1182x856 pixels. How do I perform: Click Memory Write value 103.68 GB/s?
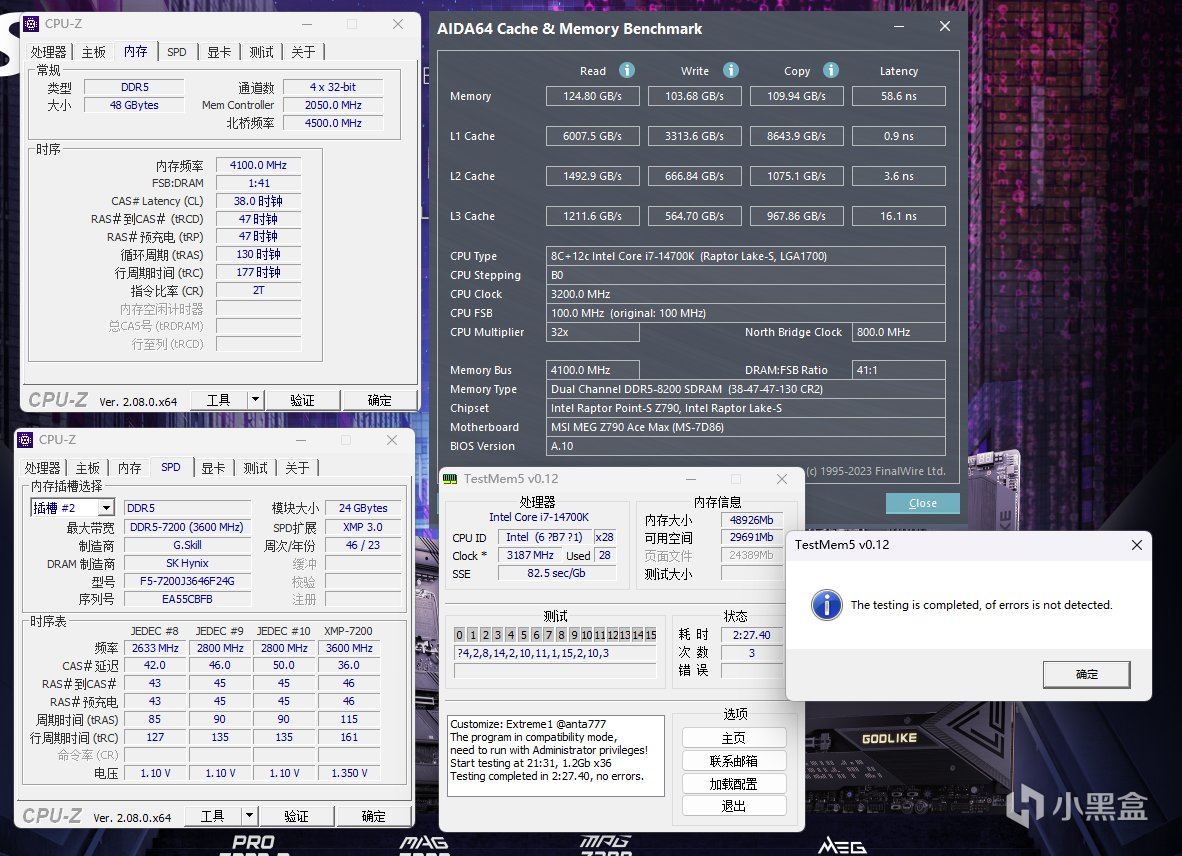(694, 96)
